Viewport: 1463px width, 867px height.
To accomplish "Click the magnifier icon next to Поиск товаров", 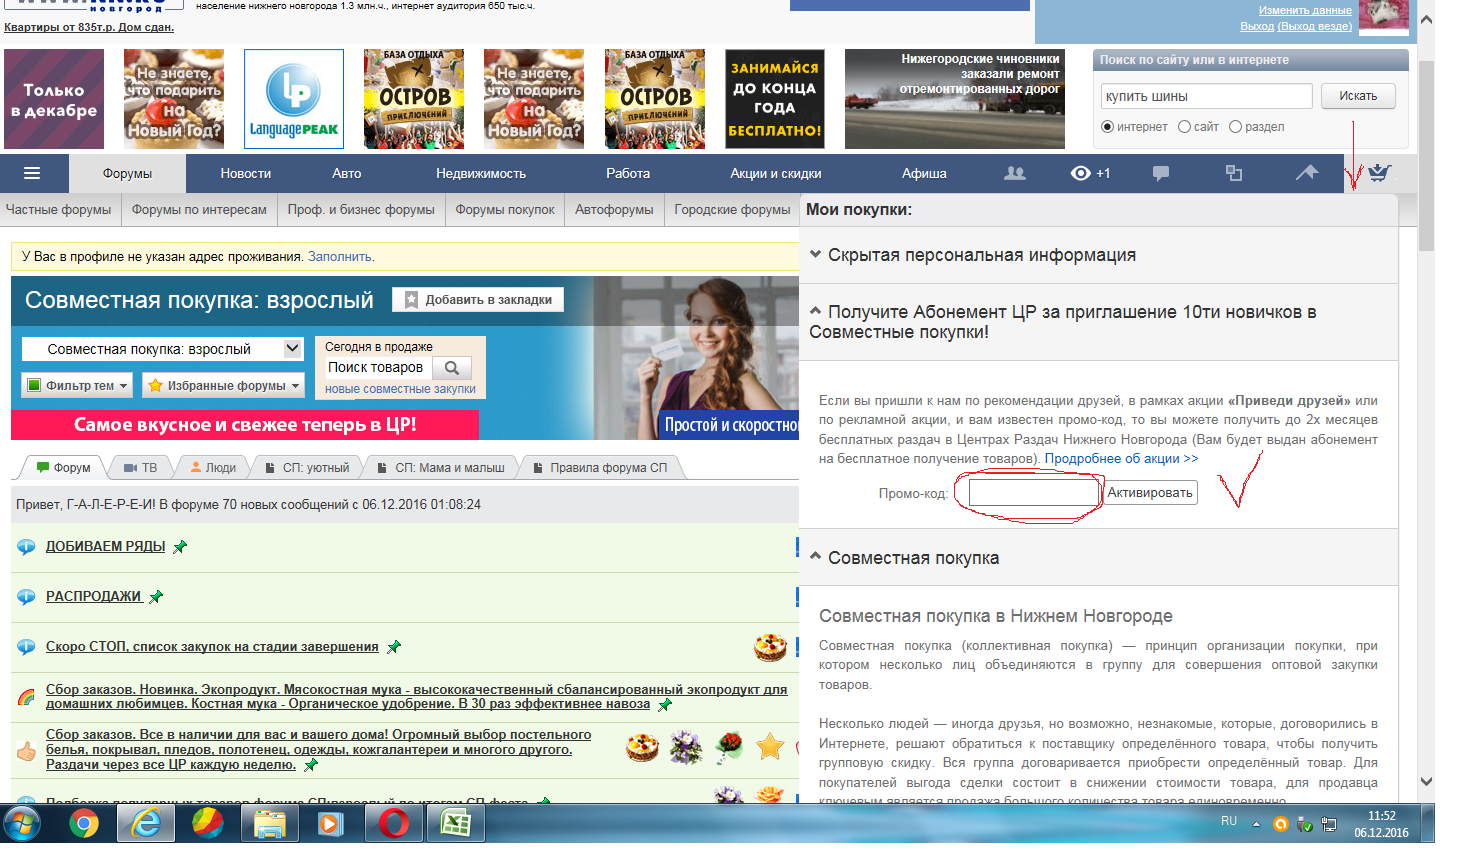I will tap(452, 368).
